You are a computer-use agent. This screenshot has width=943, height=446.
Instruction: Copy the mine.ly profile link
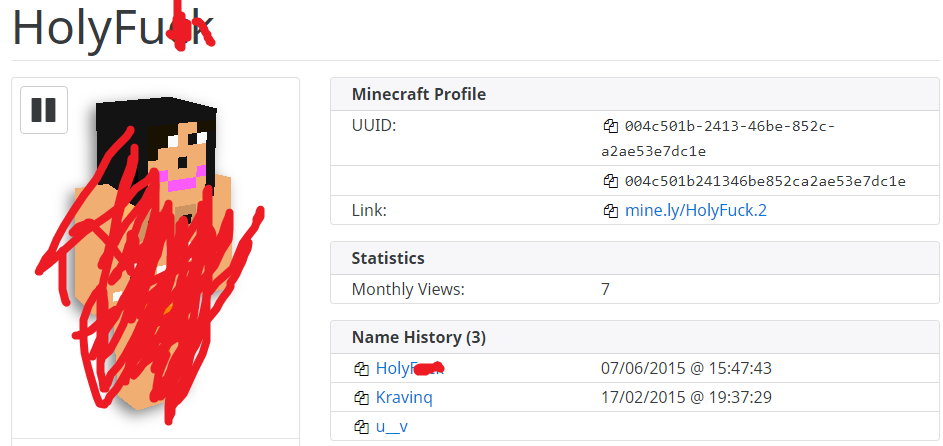pos(610,210)
